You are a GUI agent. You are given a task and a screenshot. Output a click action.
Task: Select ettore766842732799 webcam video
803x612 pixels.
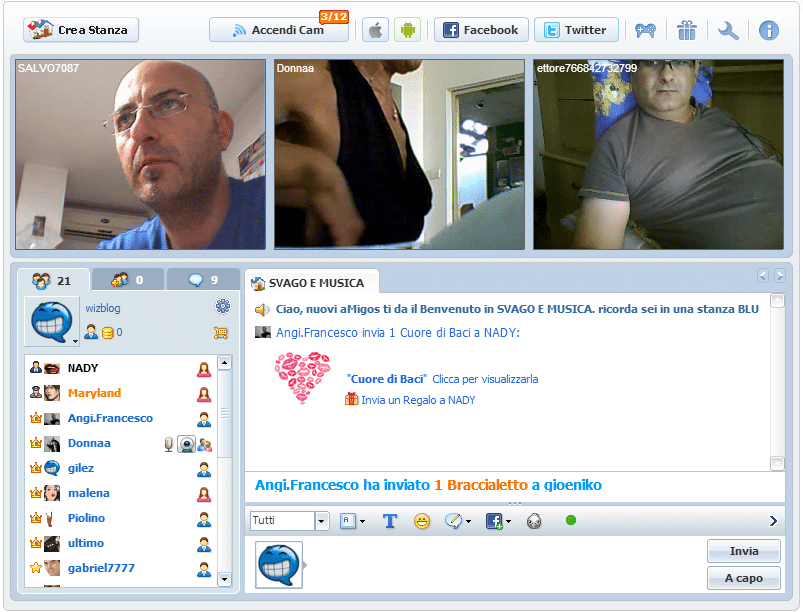pos(659,155)
